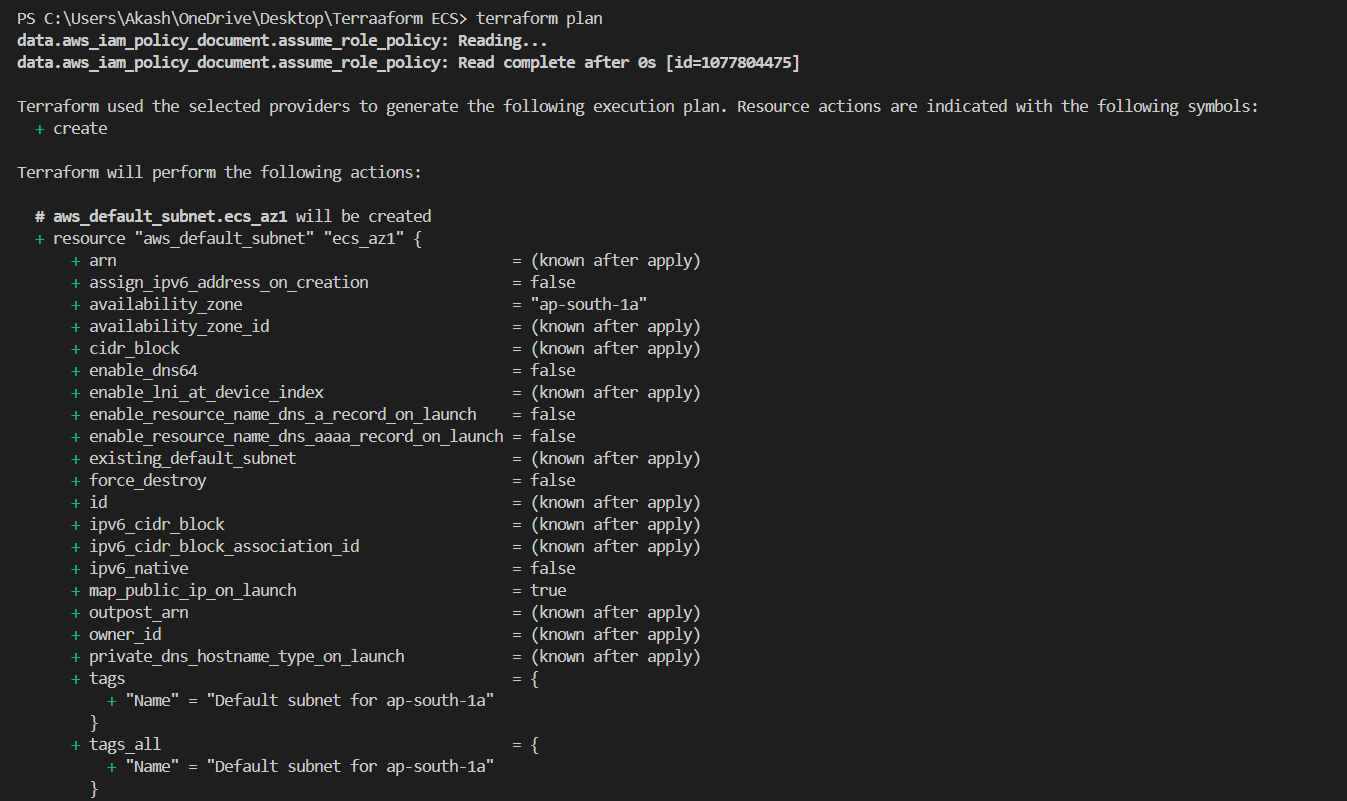Click the green plus beside 'arn'

tap(76, 261)
